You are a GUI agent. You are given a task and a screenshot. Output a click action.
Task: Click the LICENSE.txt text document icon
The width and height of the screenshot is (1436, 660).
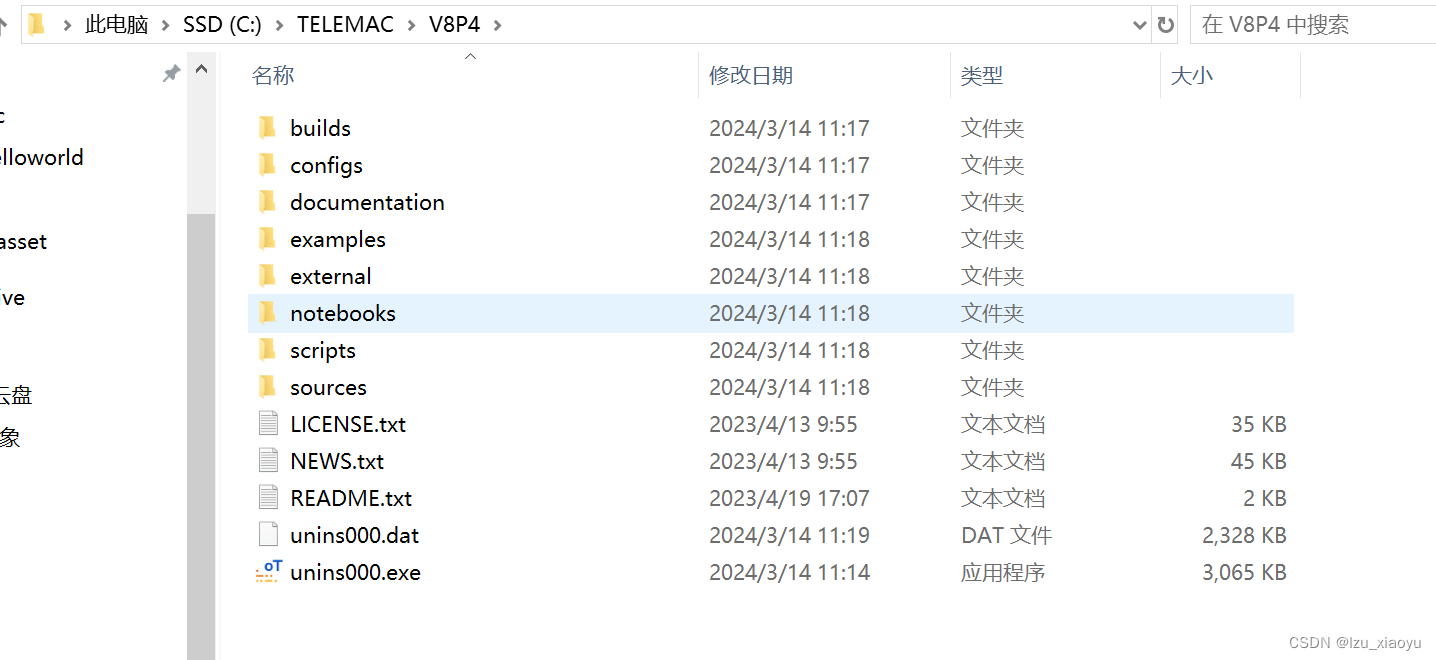point(267,423)
